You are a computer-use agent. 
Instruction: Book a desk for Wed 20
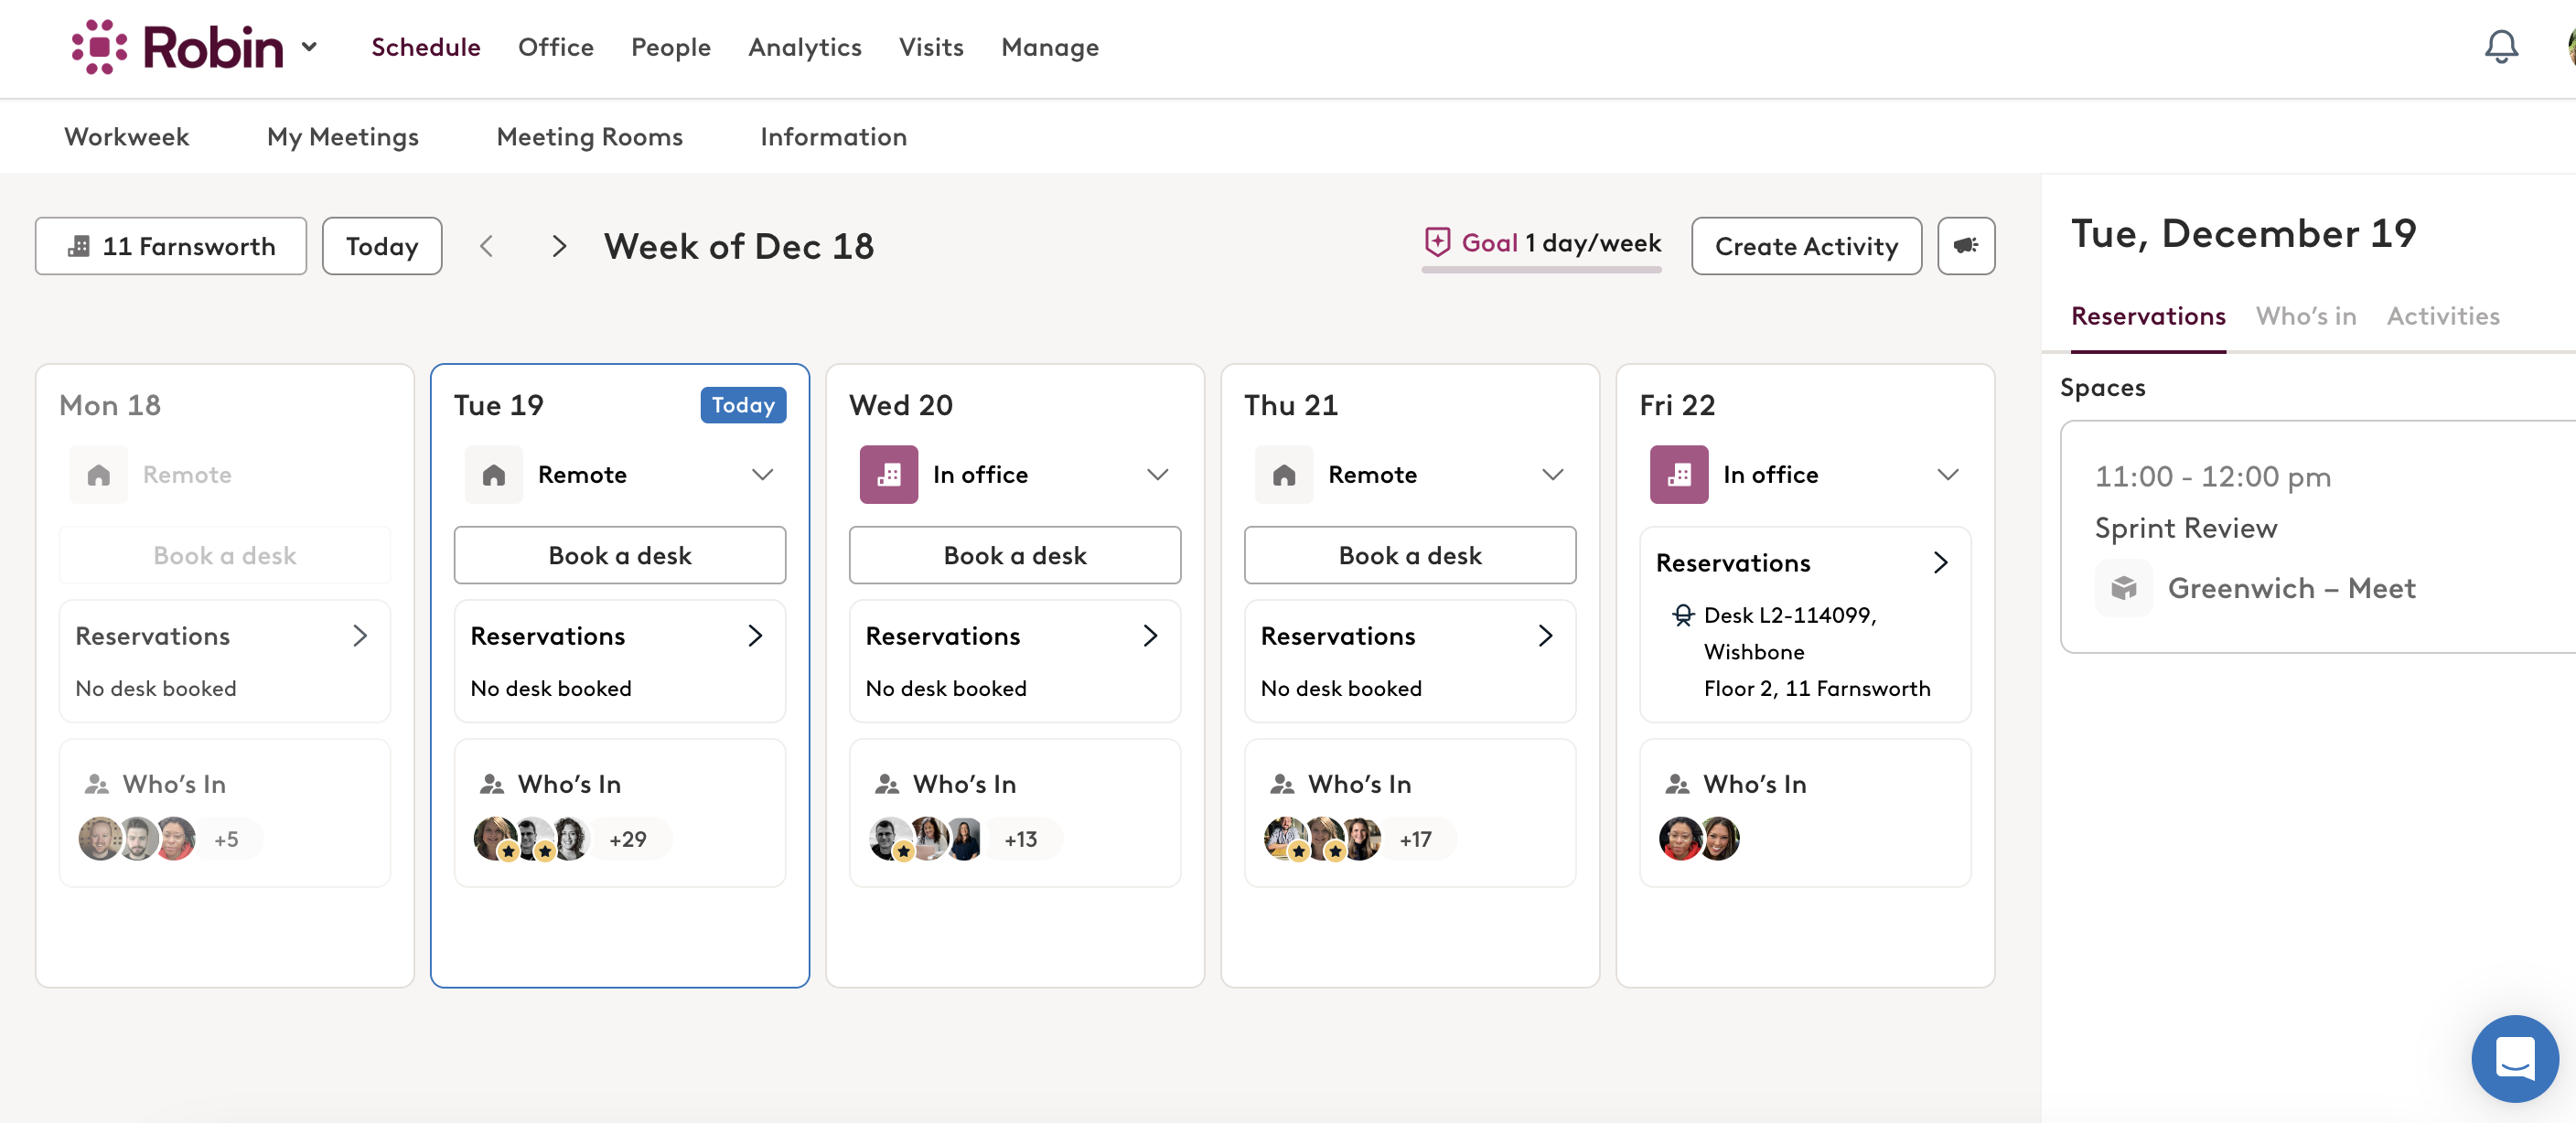1014,555
